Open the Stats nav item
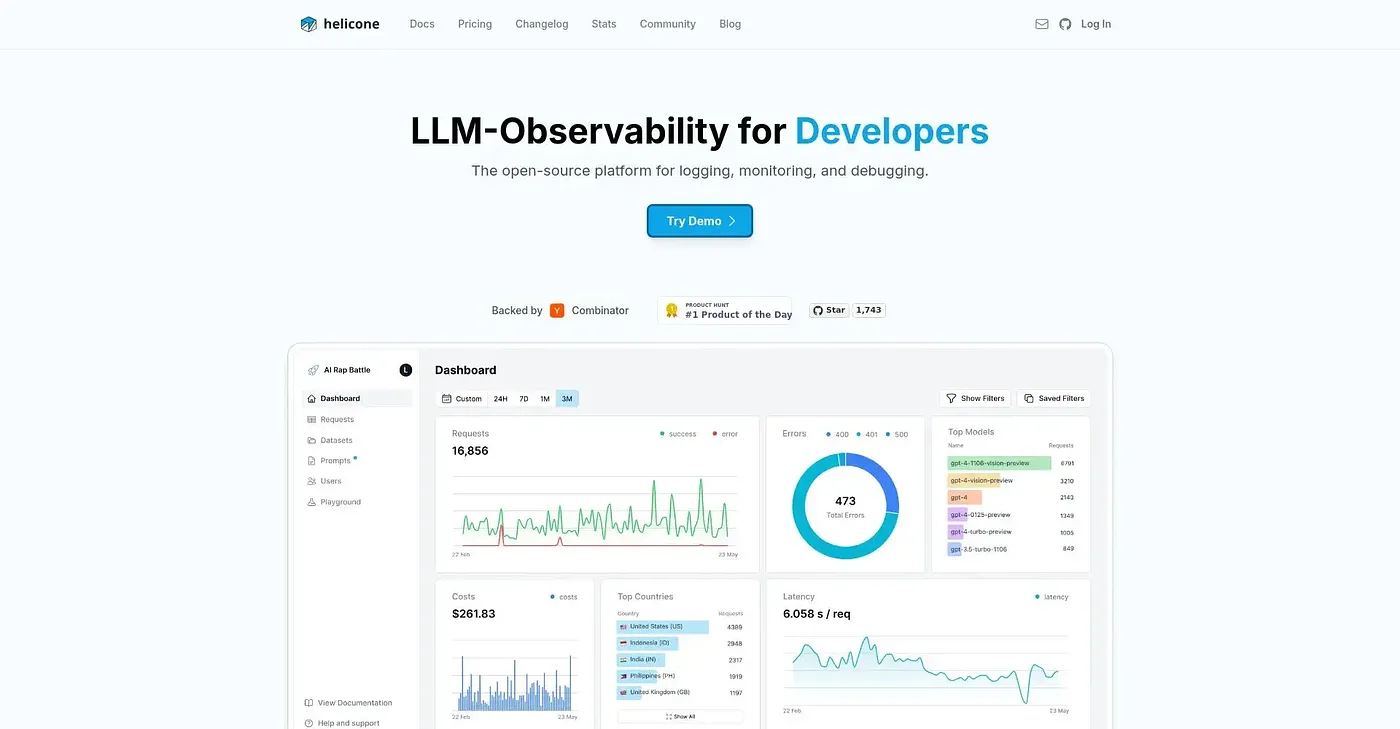Viewport: 1400px width, 729px height. point(604,24)
